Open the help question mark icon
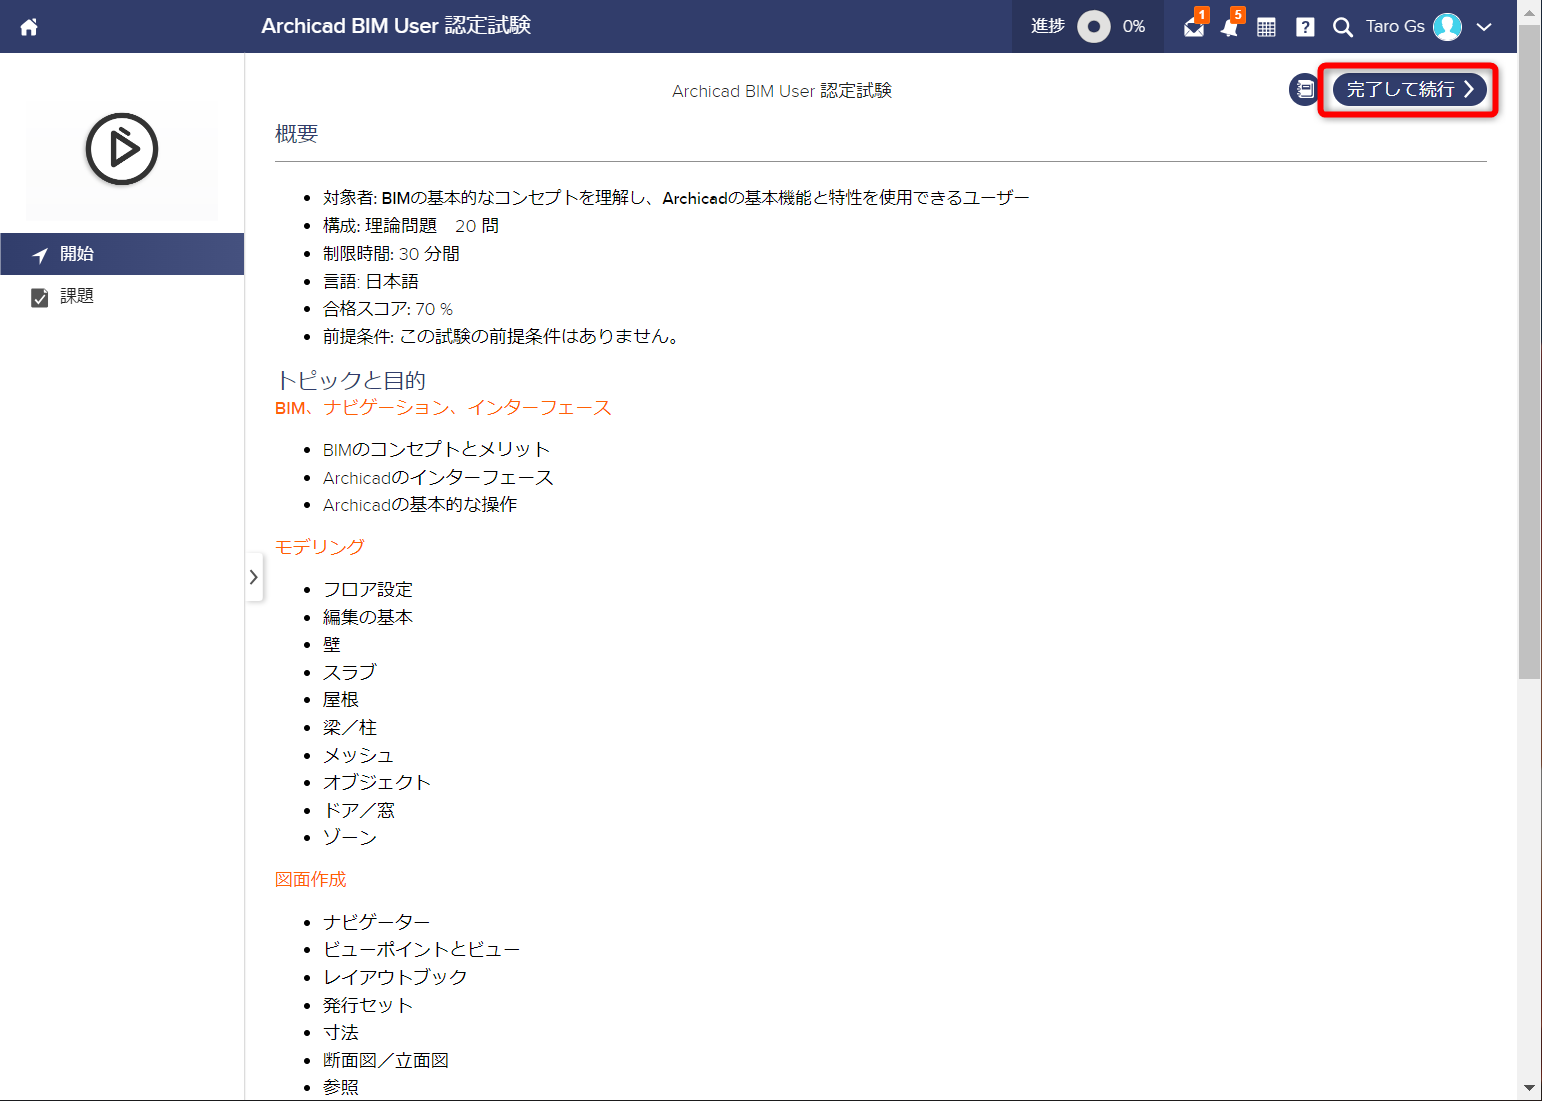This screenshot has width=1542, height=1101. tap(1305, 27)
